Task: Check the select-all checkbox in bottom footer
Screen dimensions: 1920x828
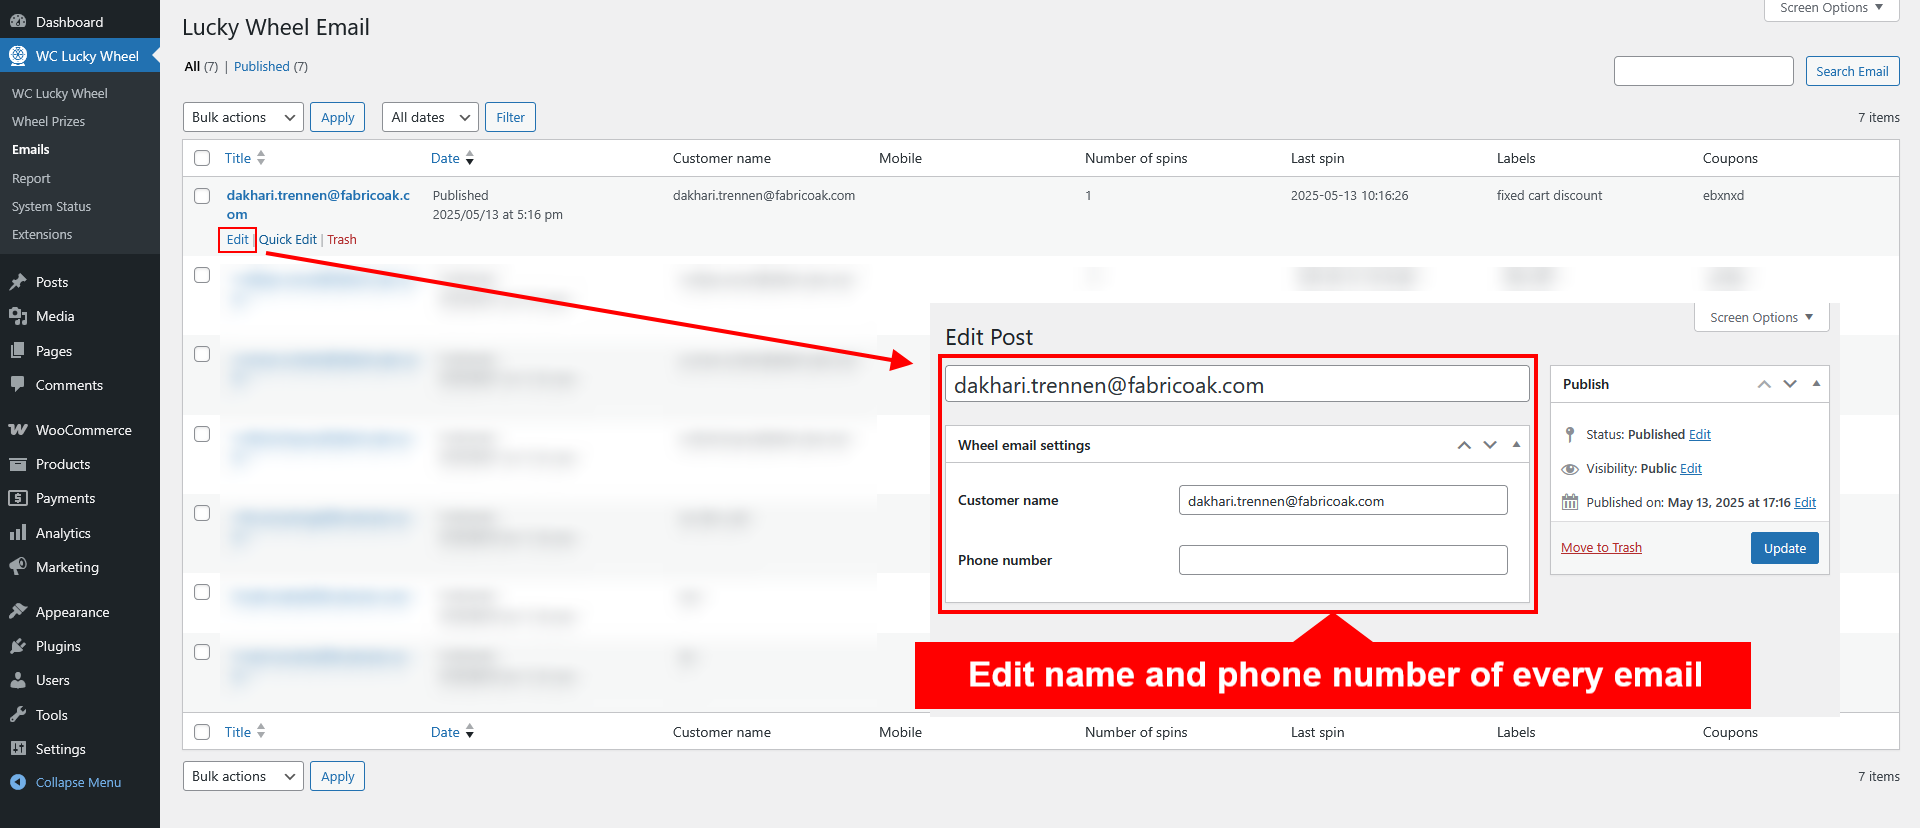Action: pyautogui.click(x=202, y=732)
